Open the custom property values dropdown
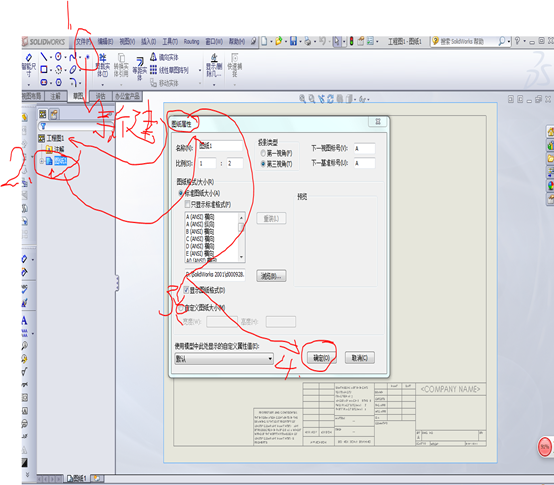Screen dimensions: 554x485 (x=224, y=359)
